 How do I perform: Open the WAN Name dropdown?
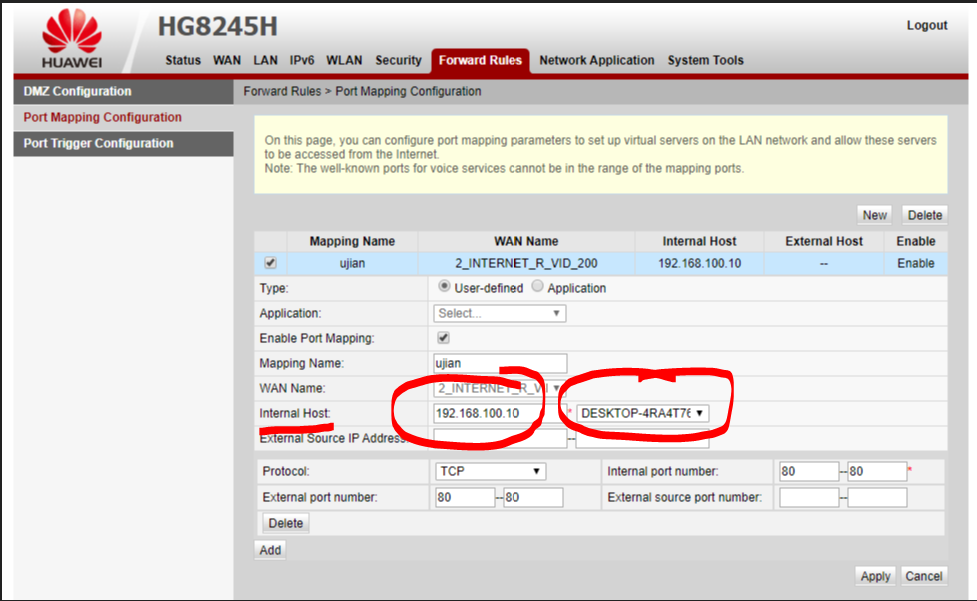[498, 388]
